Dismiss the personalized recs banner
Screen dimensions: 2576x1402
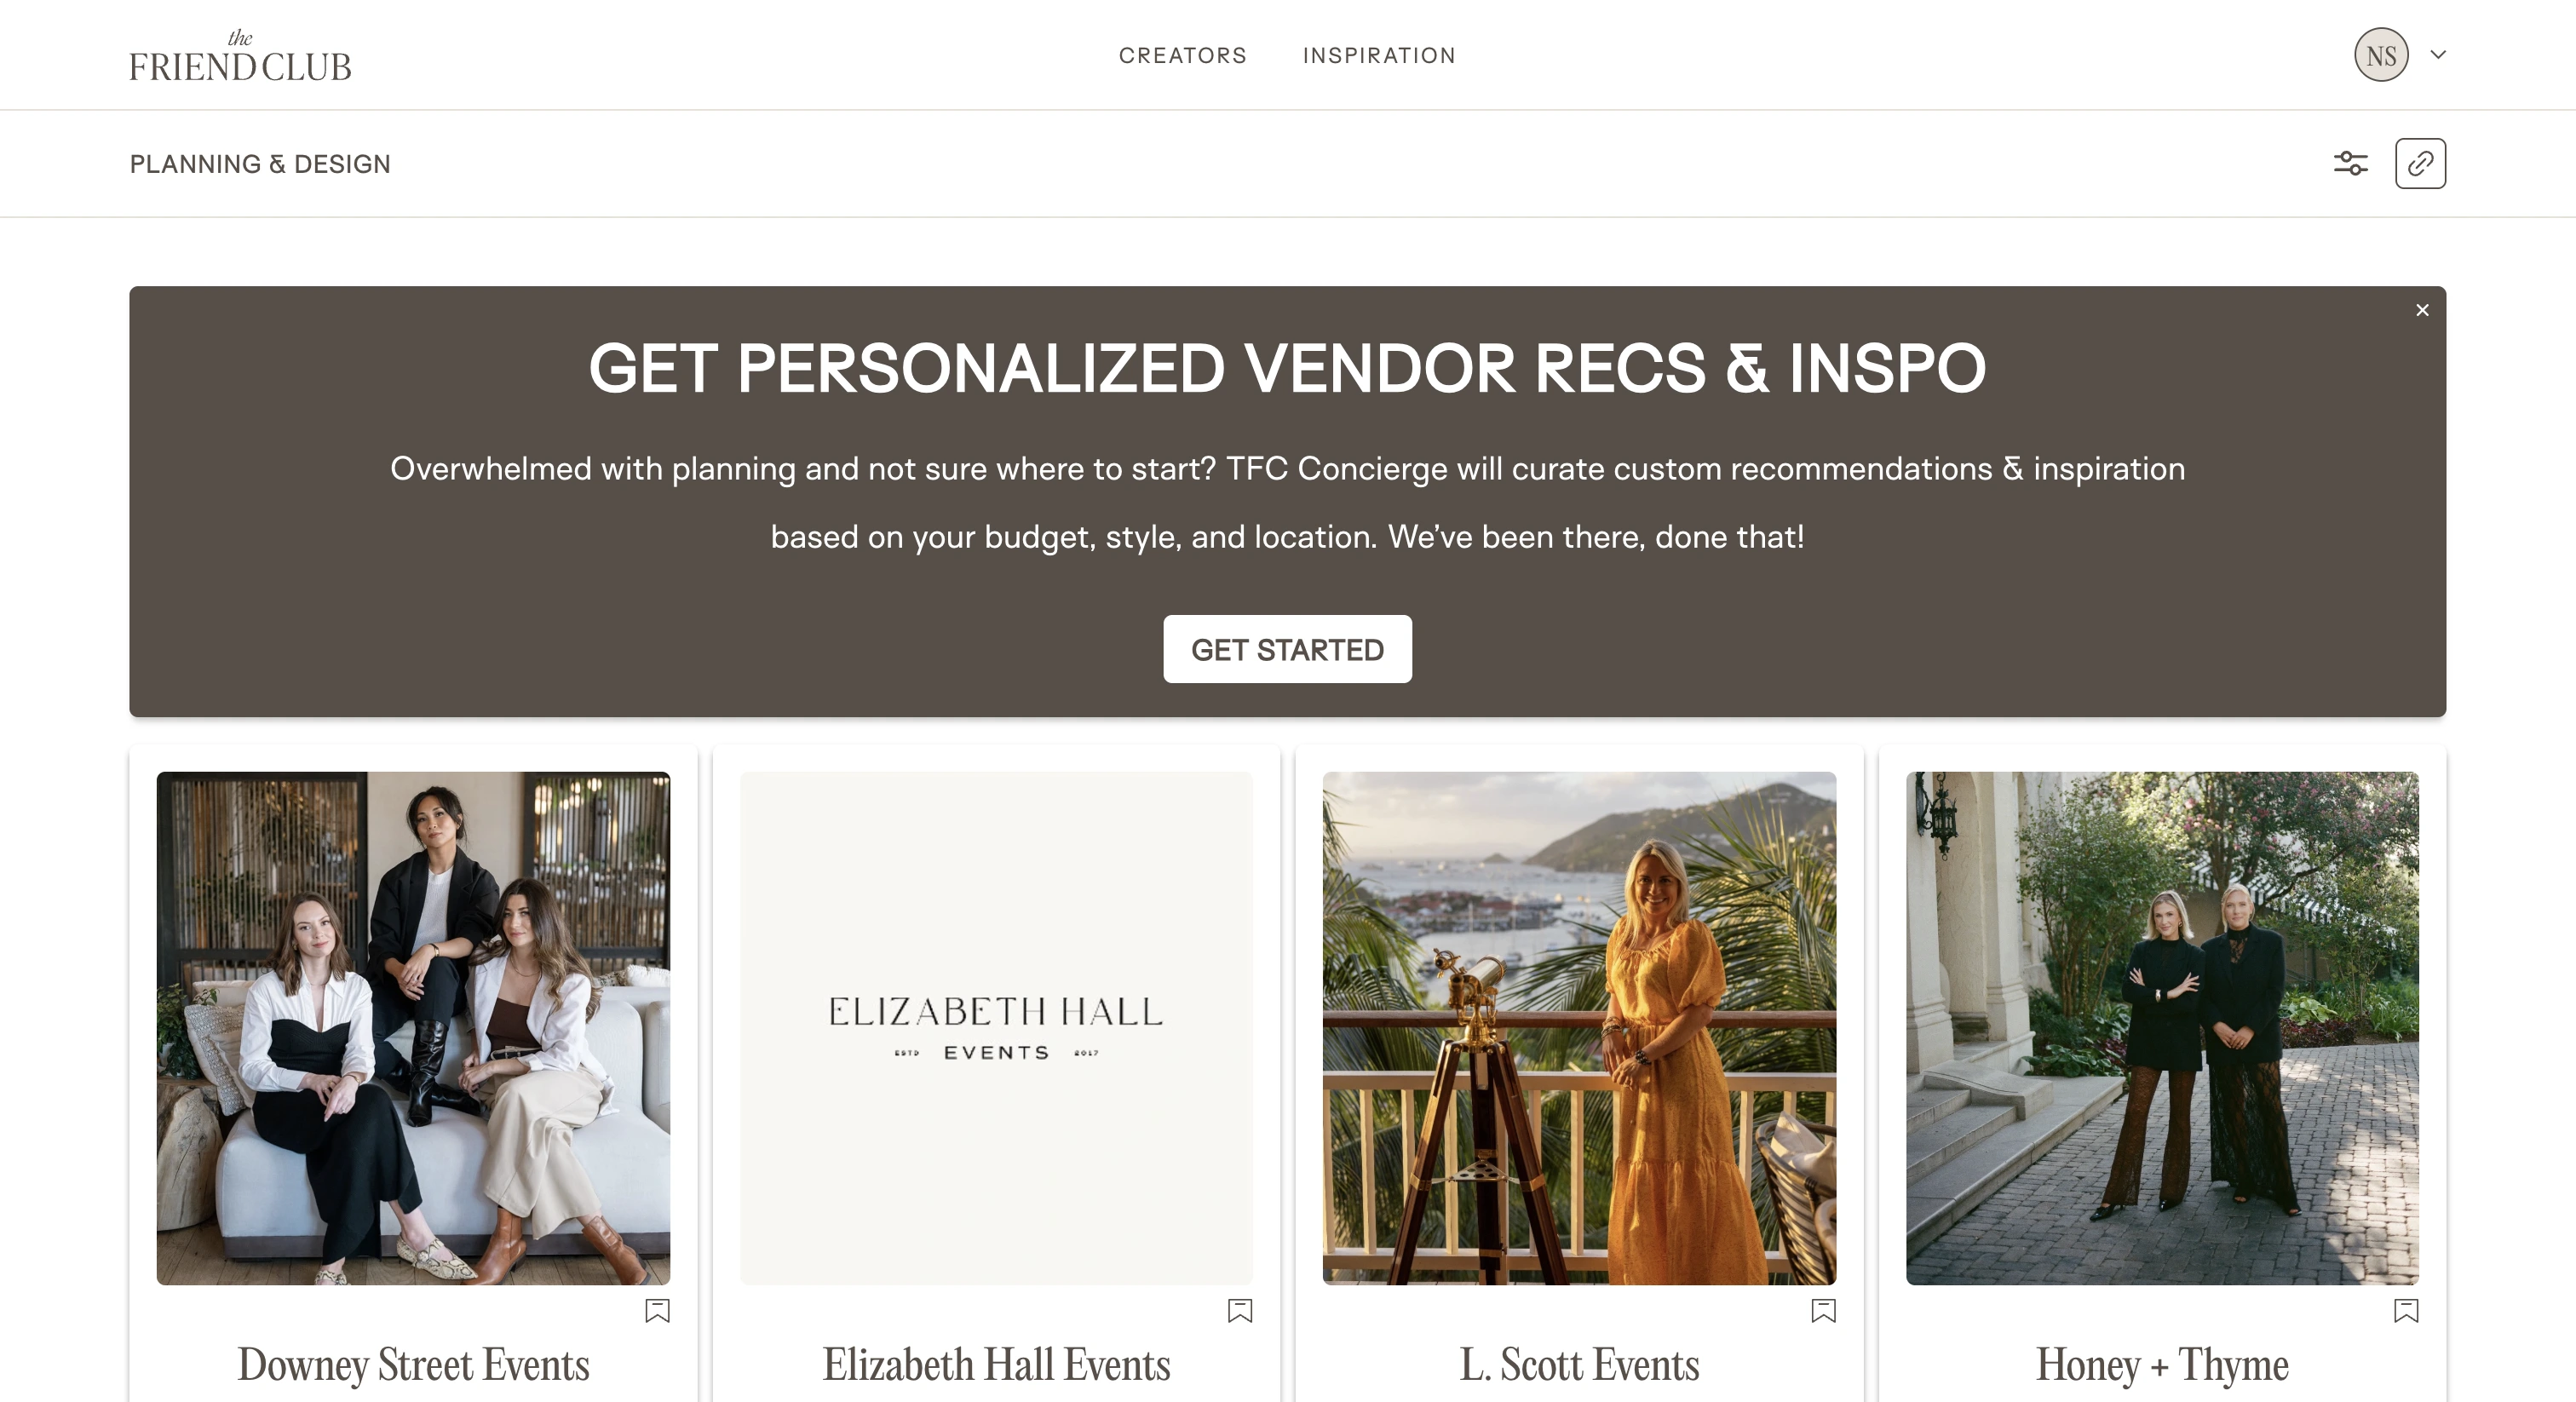[x=2422, y=310]
